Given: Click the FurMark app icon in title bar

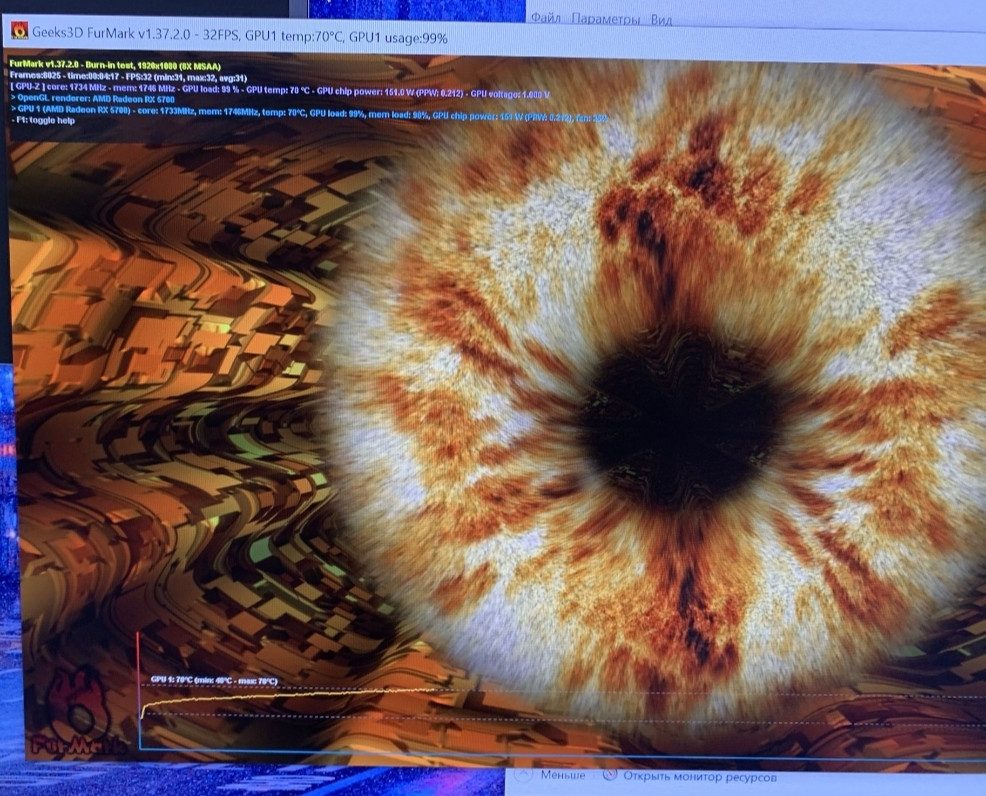Looking at the screenshot, I should [x=19, y=35].
